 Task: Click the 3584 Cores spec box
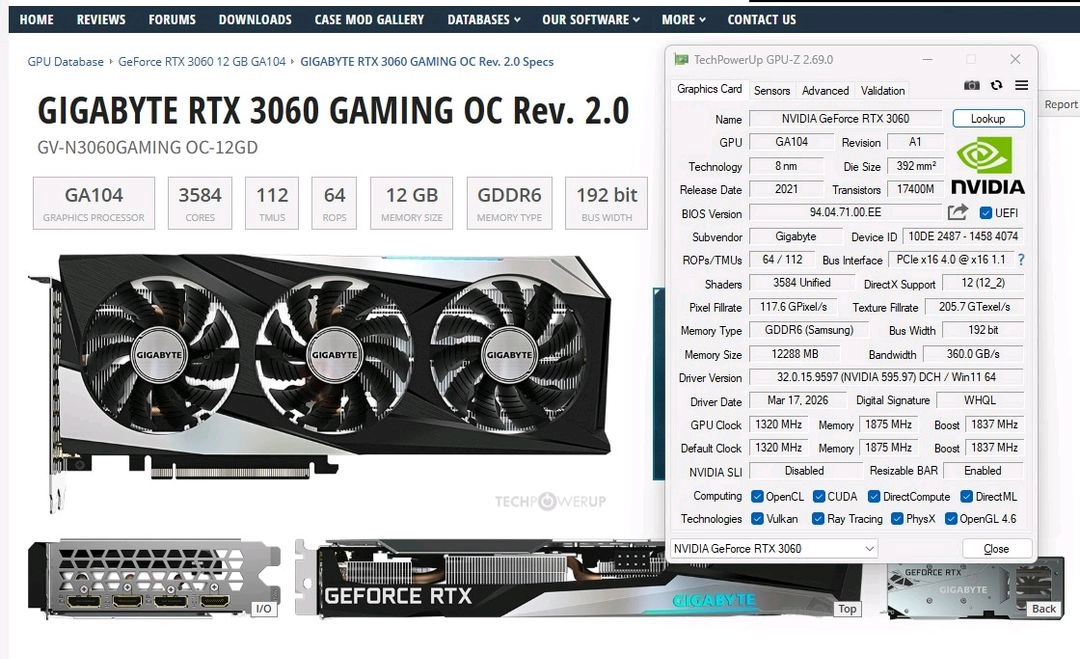(200, 202)
